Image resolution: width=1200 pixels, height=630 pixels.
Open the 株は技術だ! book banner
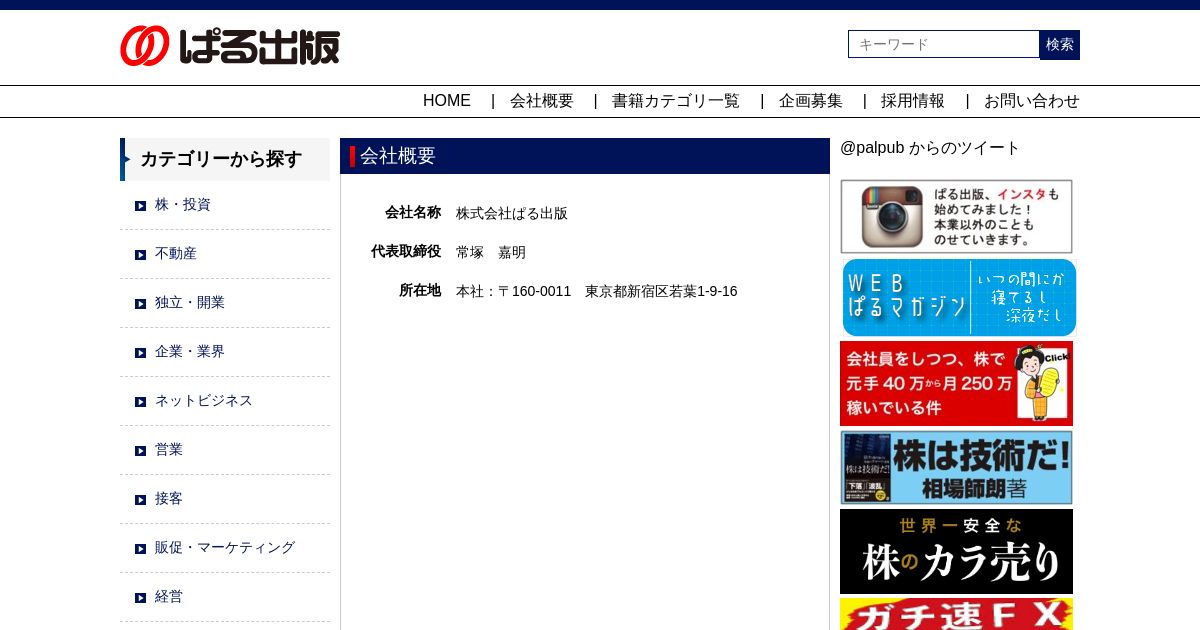pos(956,467)
